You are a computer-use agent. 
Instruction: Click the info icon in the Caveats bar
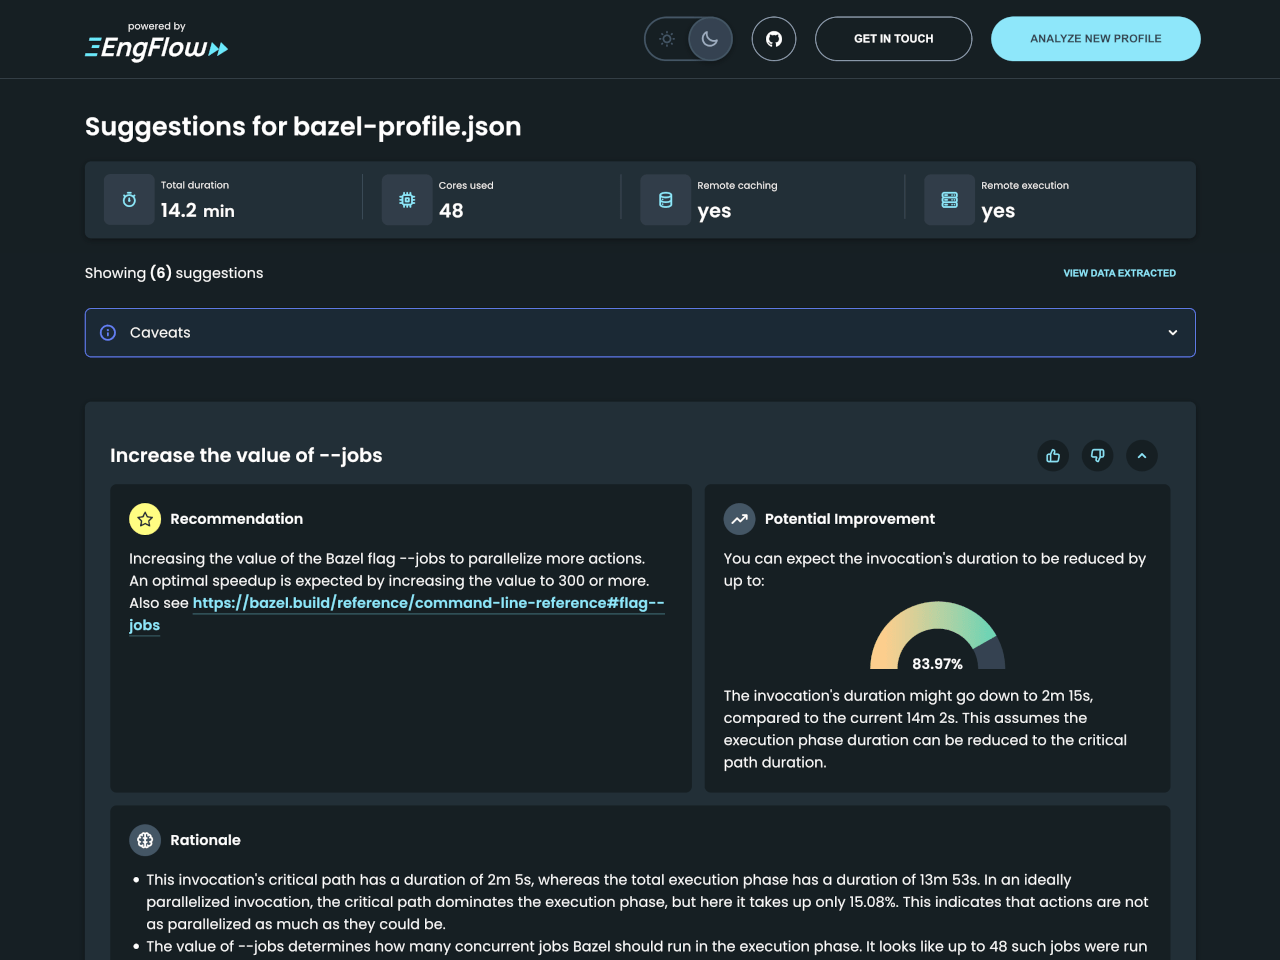108,332
